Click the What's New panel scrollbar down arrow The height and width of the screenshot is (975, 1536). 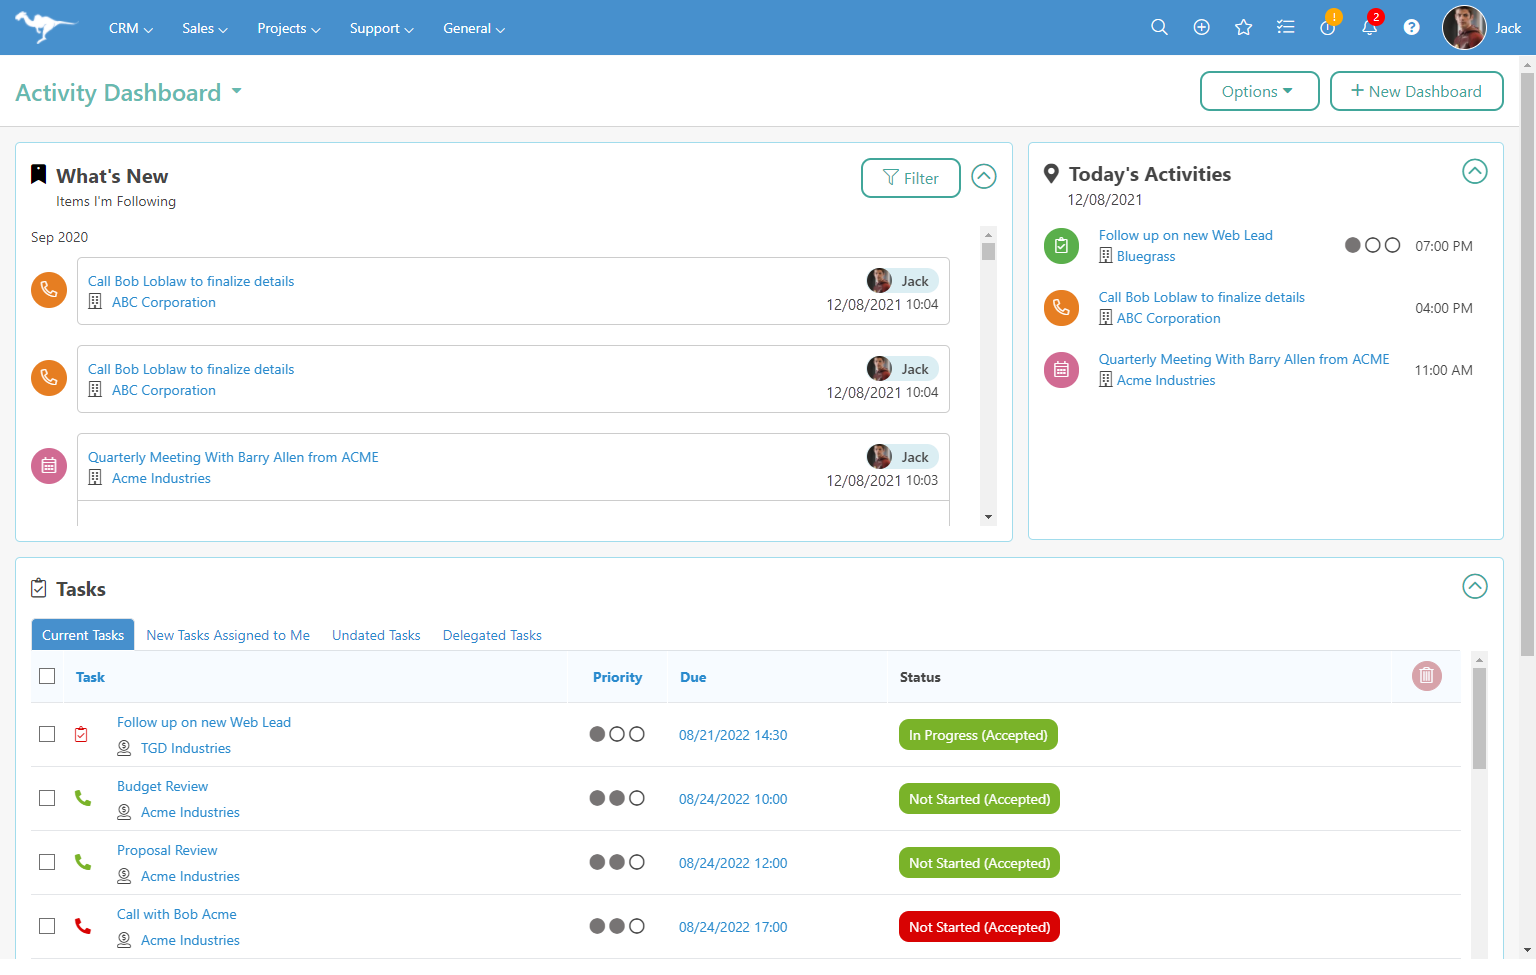988,517
